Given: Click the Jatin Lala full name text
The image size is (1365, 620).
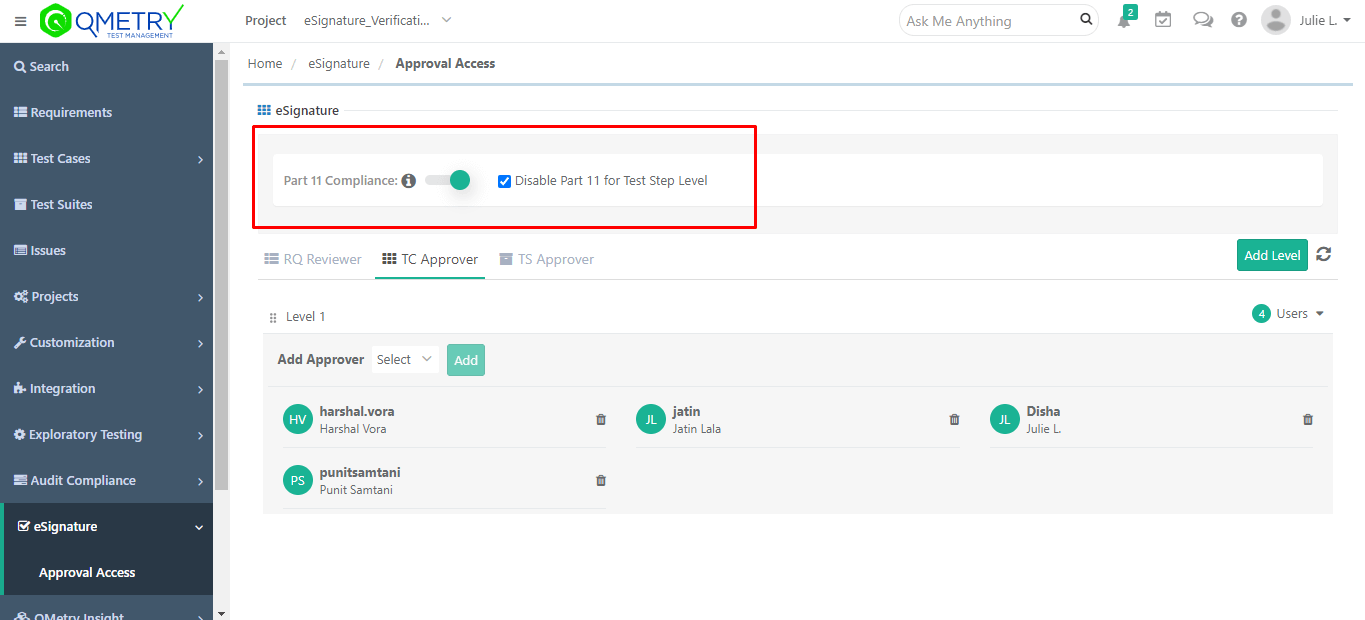Looking at the screenshot, I should (697, 429).
